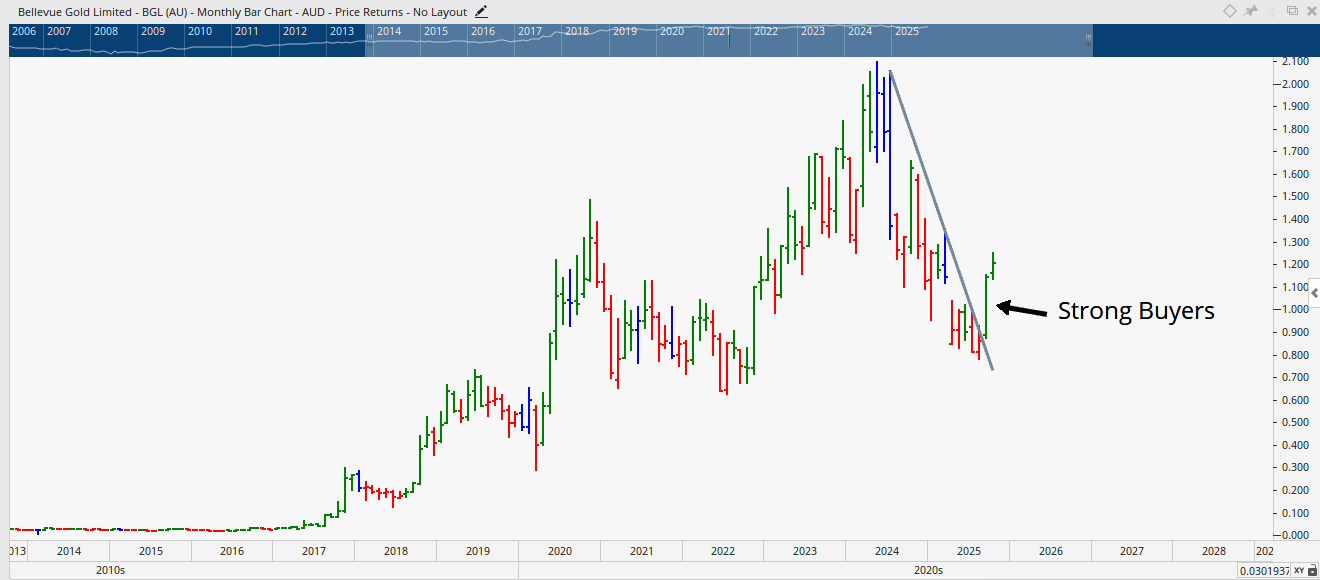Select the 'Strong Buyers' text annotation
This screenshot has height=580, width=1320.
(x=1136, y=311)
